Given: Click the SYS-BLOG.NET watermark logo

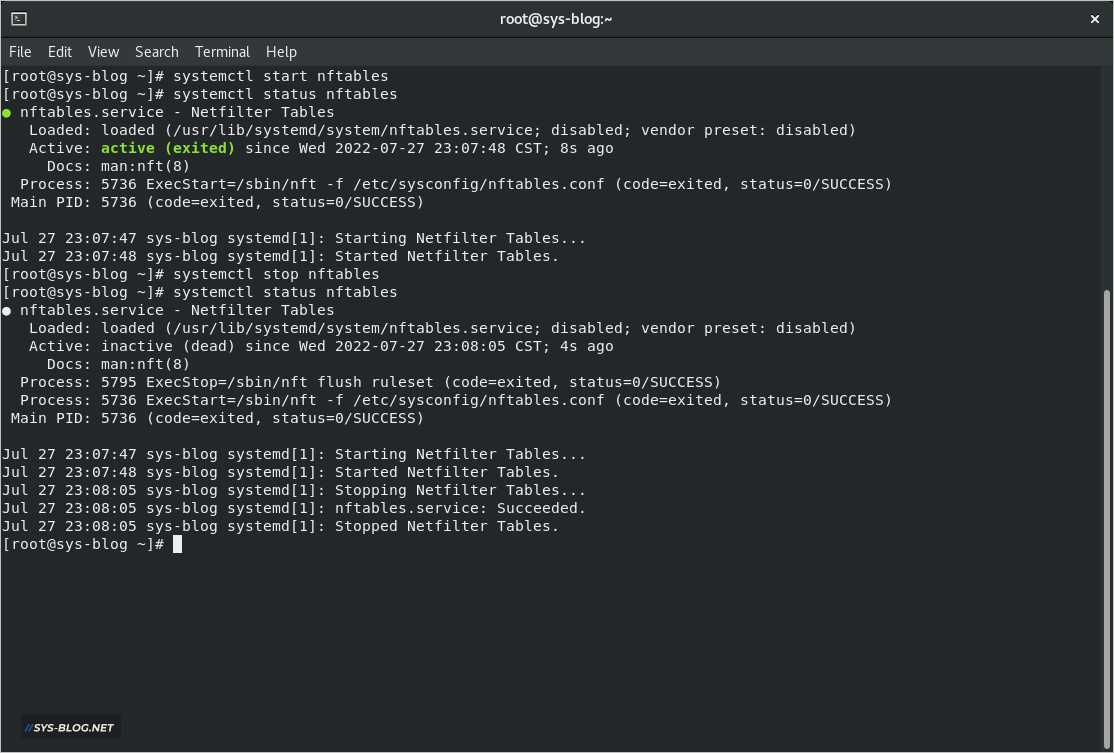Looking at the screenshot, I should [69, 727].
